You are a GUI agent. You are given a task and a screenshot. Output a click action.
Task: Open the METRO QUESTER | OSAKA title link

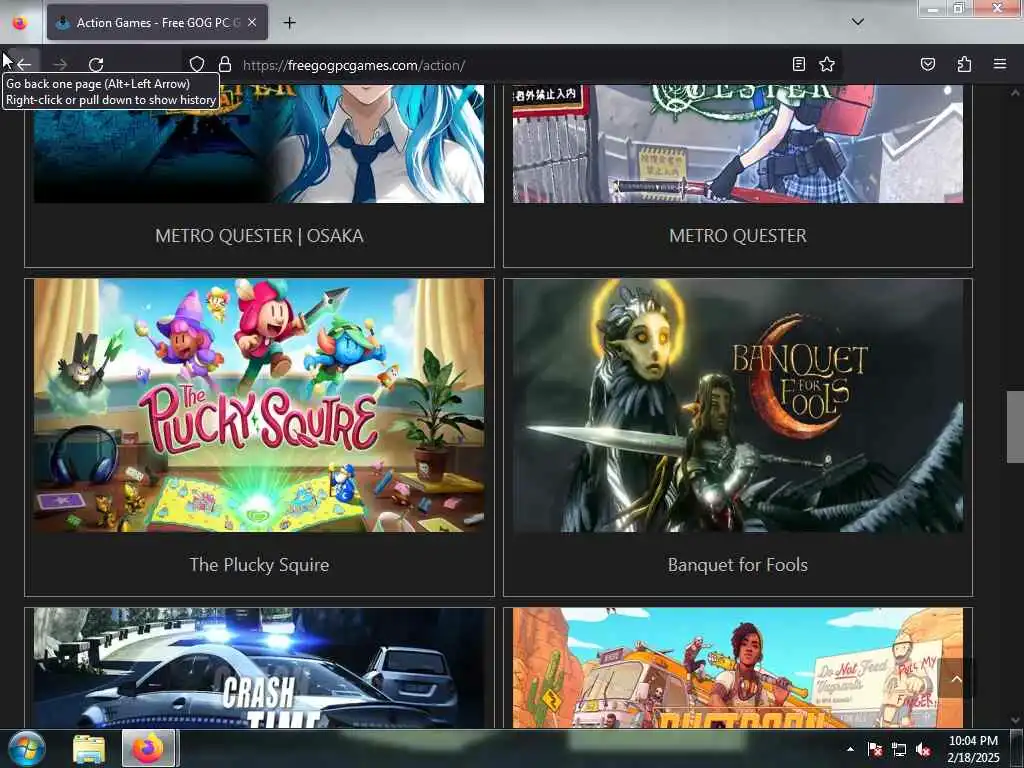coord(259,236)
